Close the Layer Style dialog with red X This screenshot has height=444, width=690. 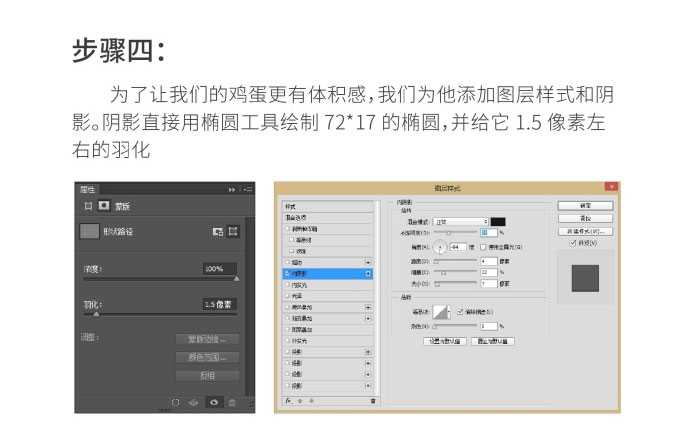(611, 187)
